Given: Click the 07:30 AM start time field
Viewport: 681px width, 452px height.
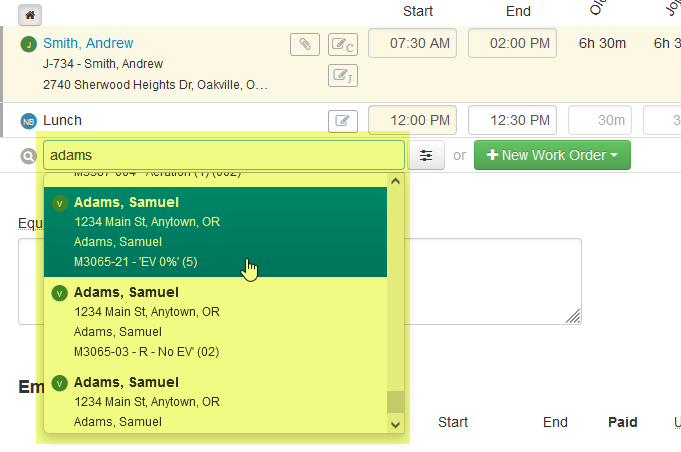Looking at the screenshot, I should 413,44.
